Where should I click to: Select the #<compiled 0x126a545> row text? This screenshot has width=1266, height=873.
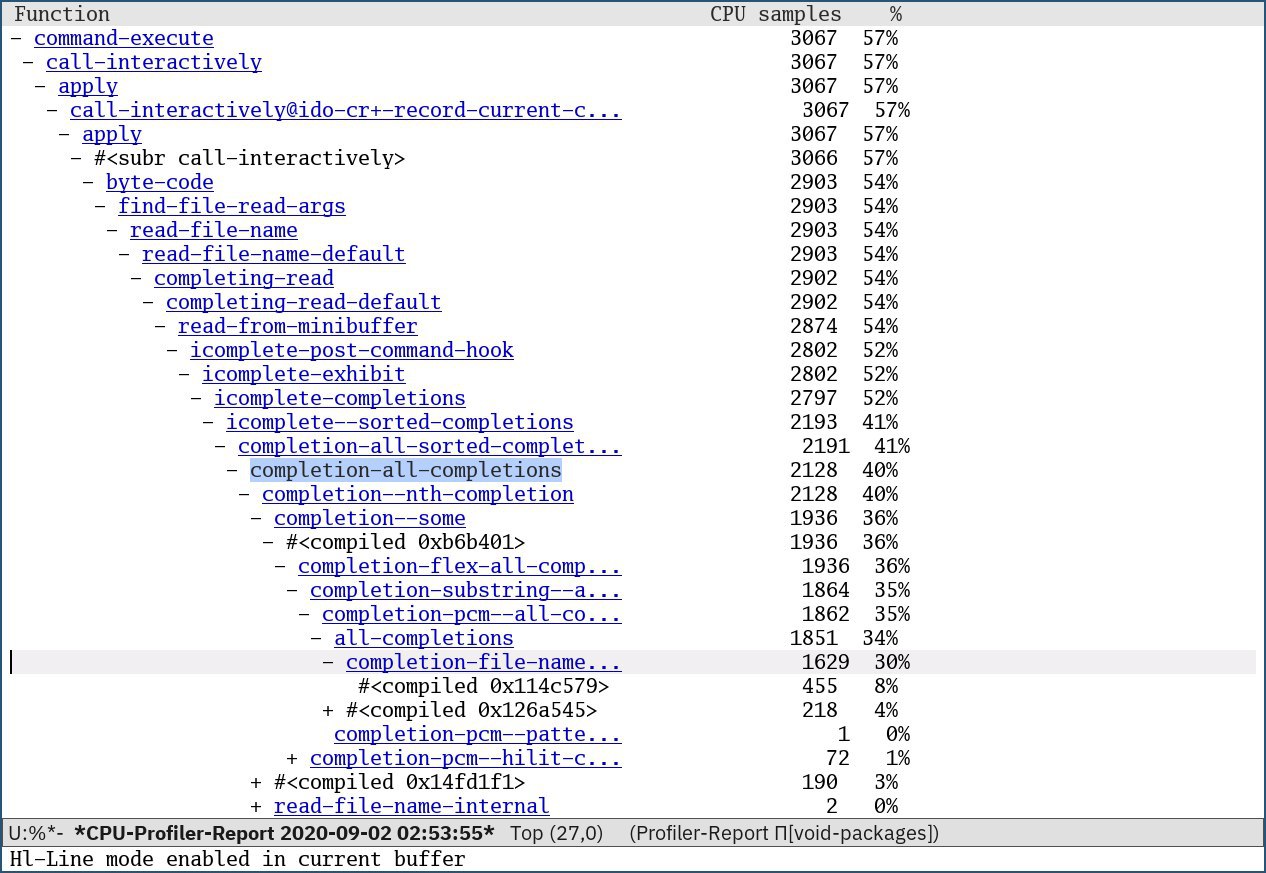coord(472,710)
